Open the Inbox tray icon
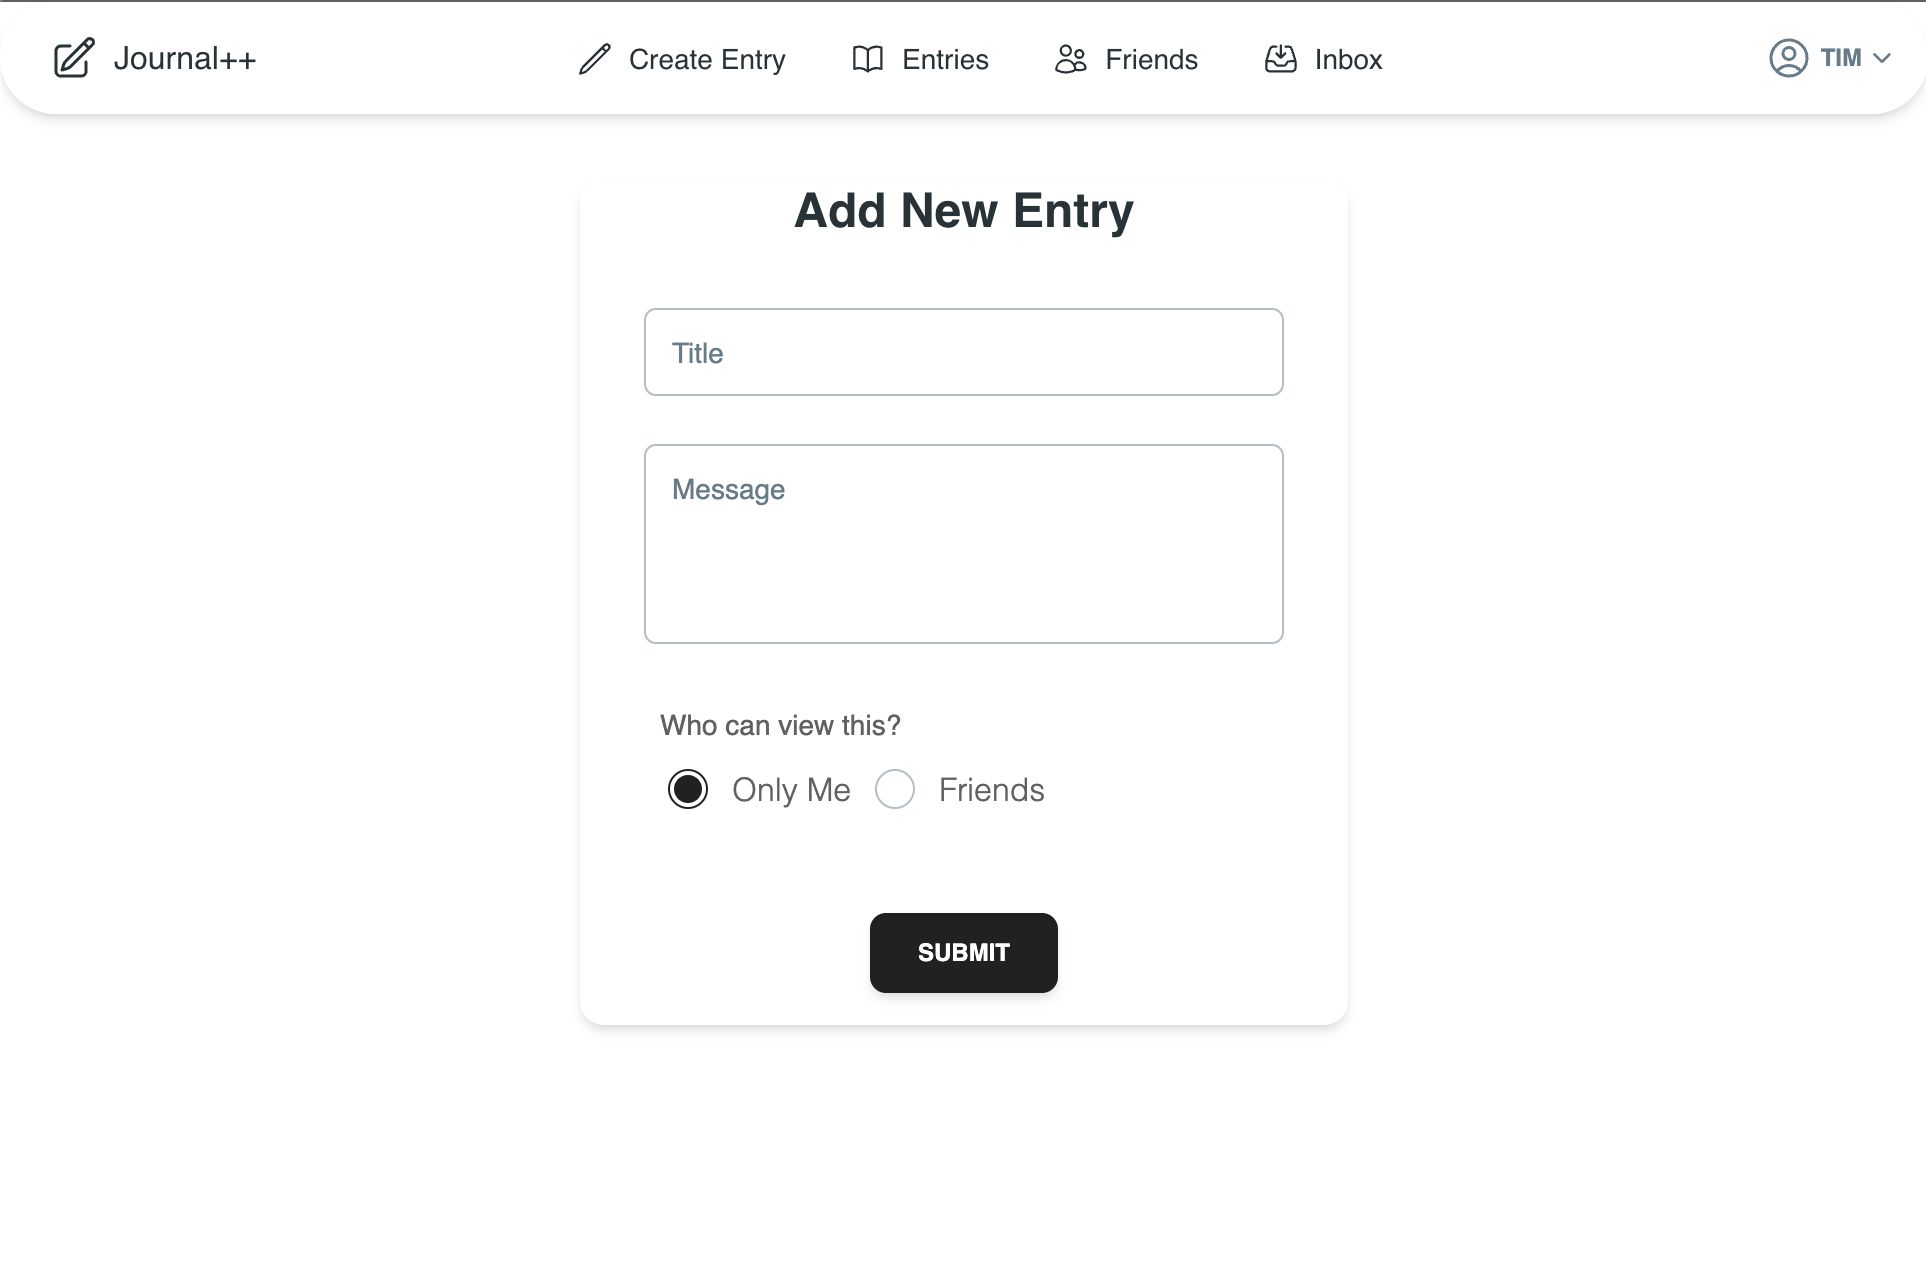Screen dimensions: 1926x1280 (1280, 59)
